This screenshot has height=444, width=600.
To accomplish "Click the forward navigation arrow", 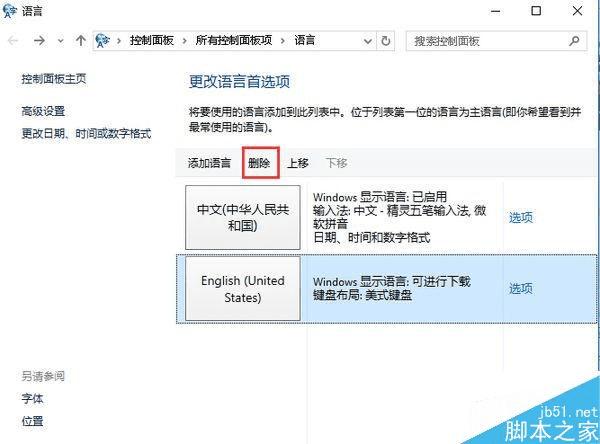I will click(x=39, y=40).
